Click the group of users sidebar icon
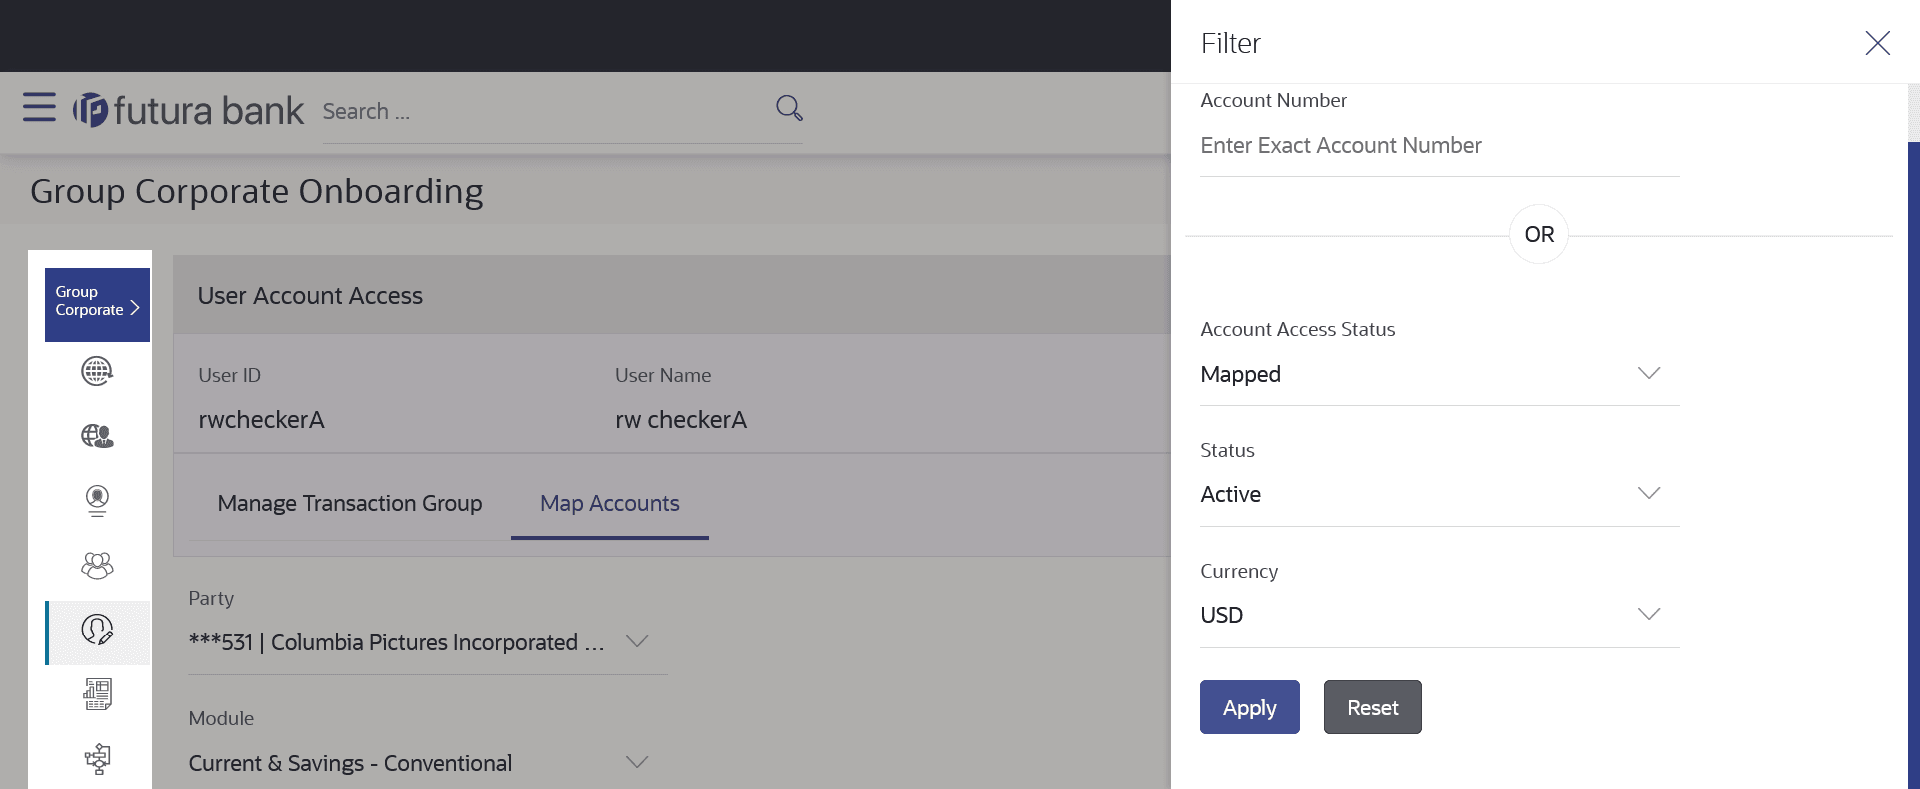Viewport: 1920px width, 789px height. (x=97, y=566)
